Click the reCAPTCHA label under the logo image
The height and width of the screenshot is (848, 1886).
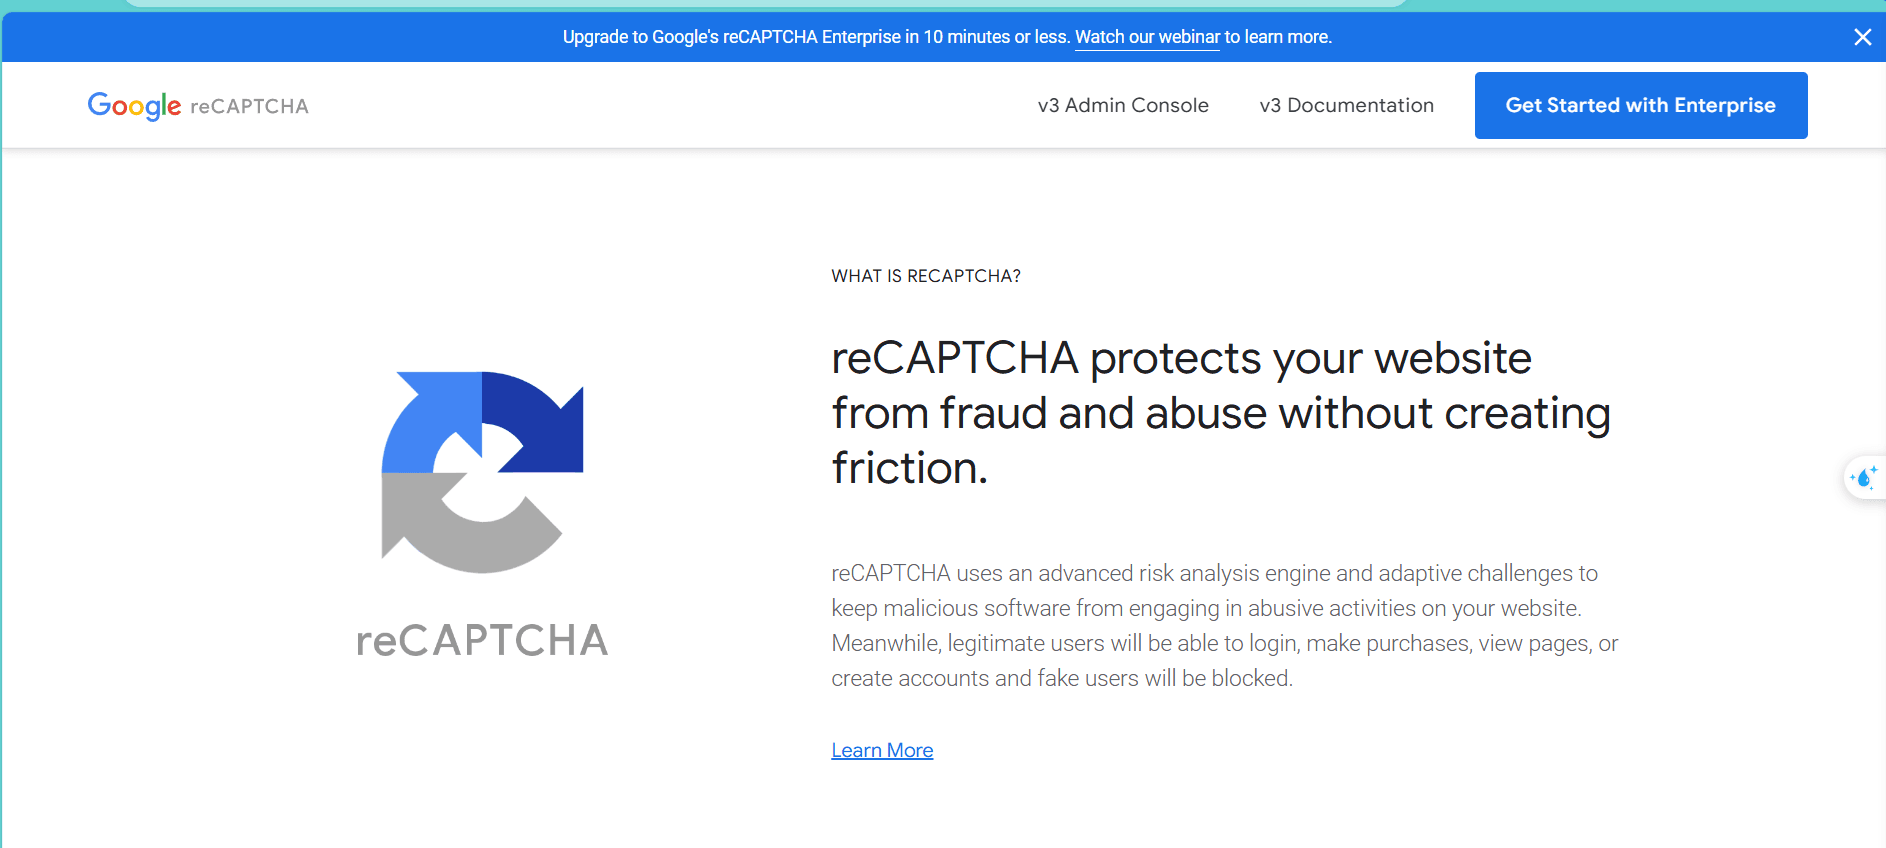click(482, 640)
